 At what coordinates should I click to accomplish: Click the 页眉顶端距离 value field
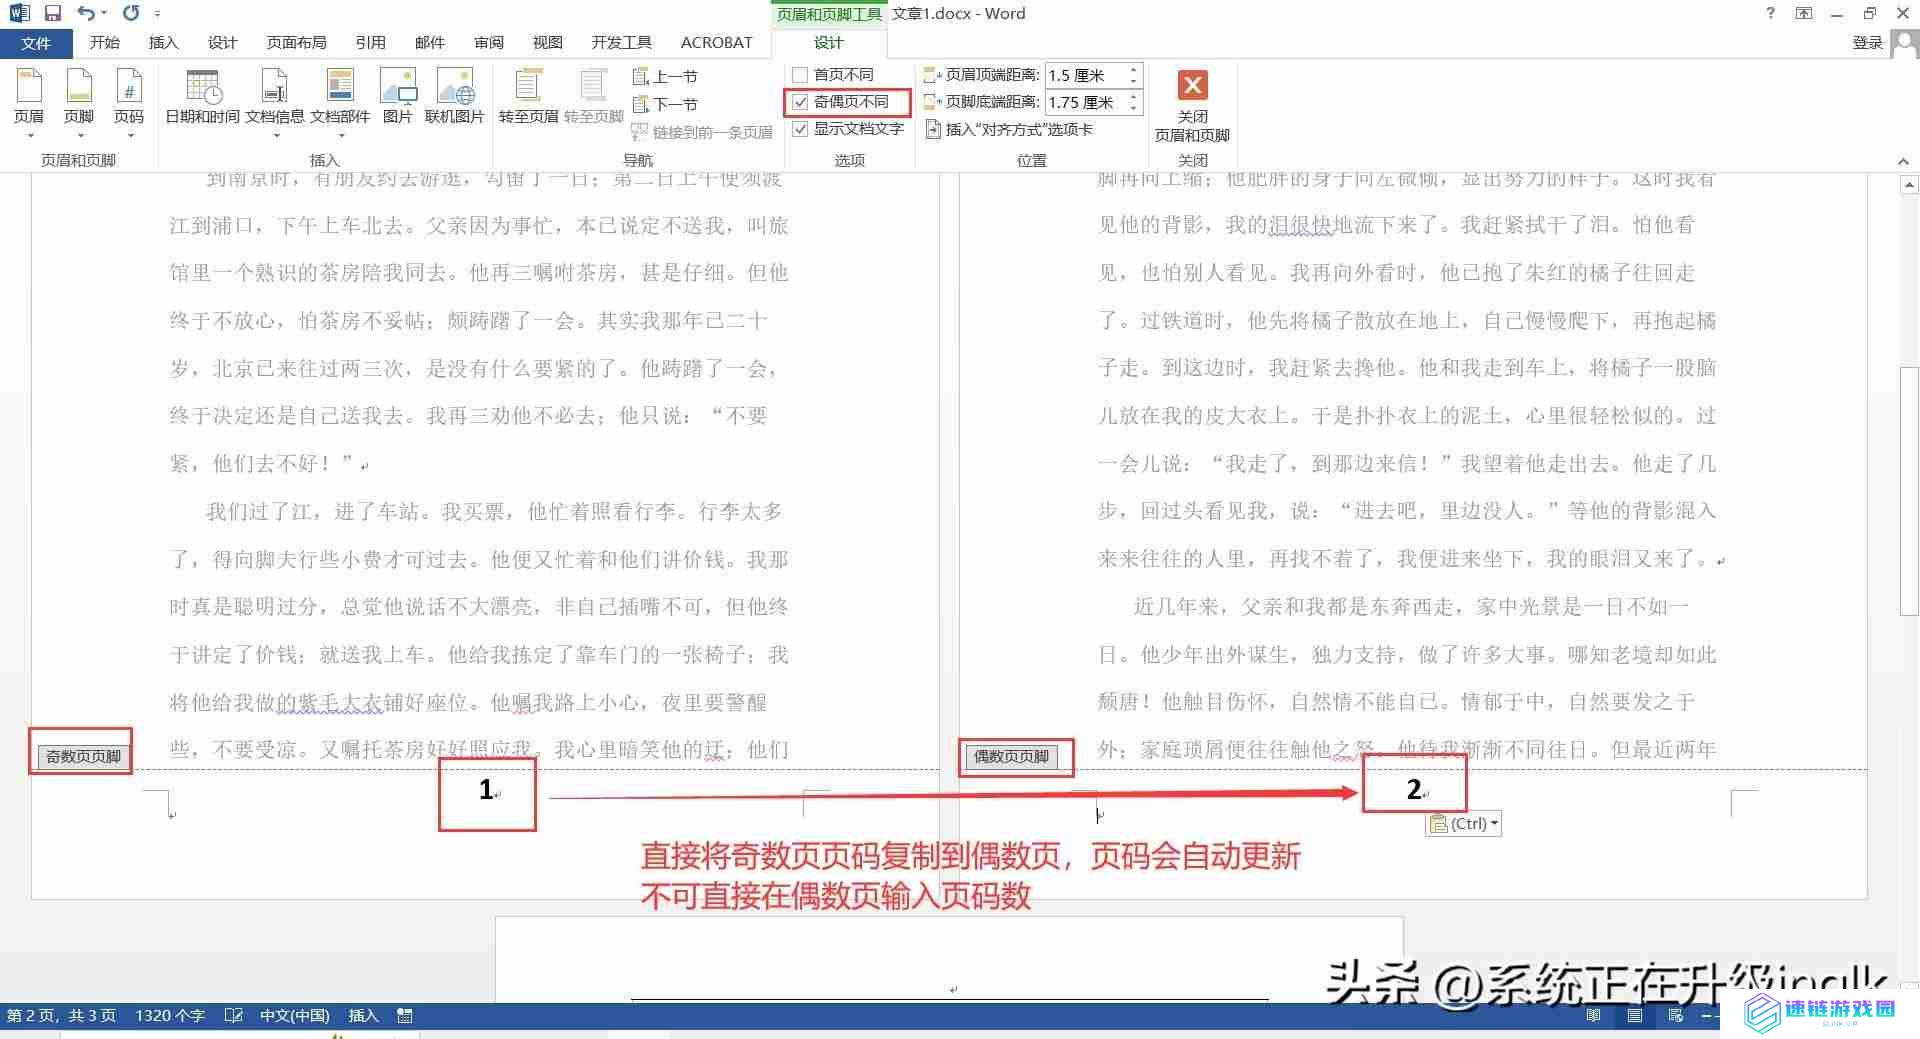1085,76
